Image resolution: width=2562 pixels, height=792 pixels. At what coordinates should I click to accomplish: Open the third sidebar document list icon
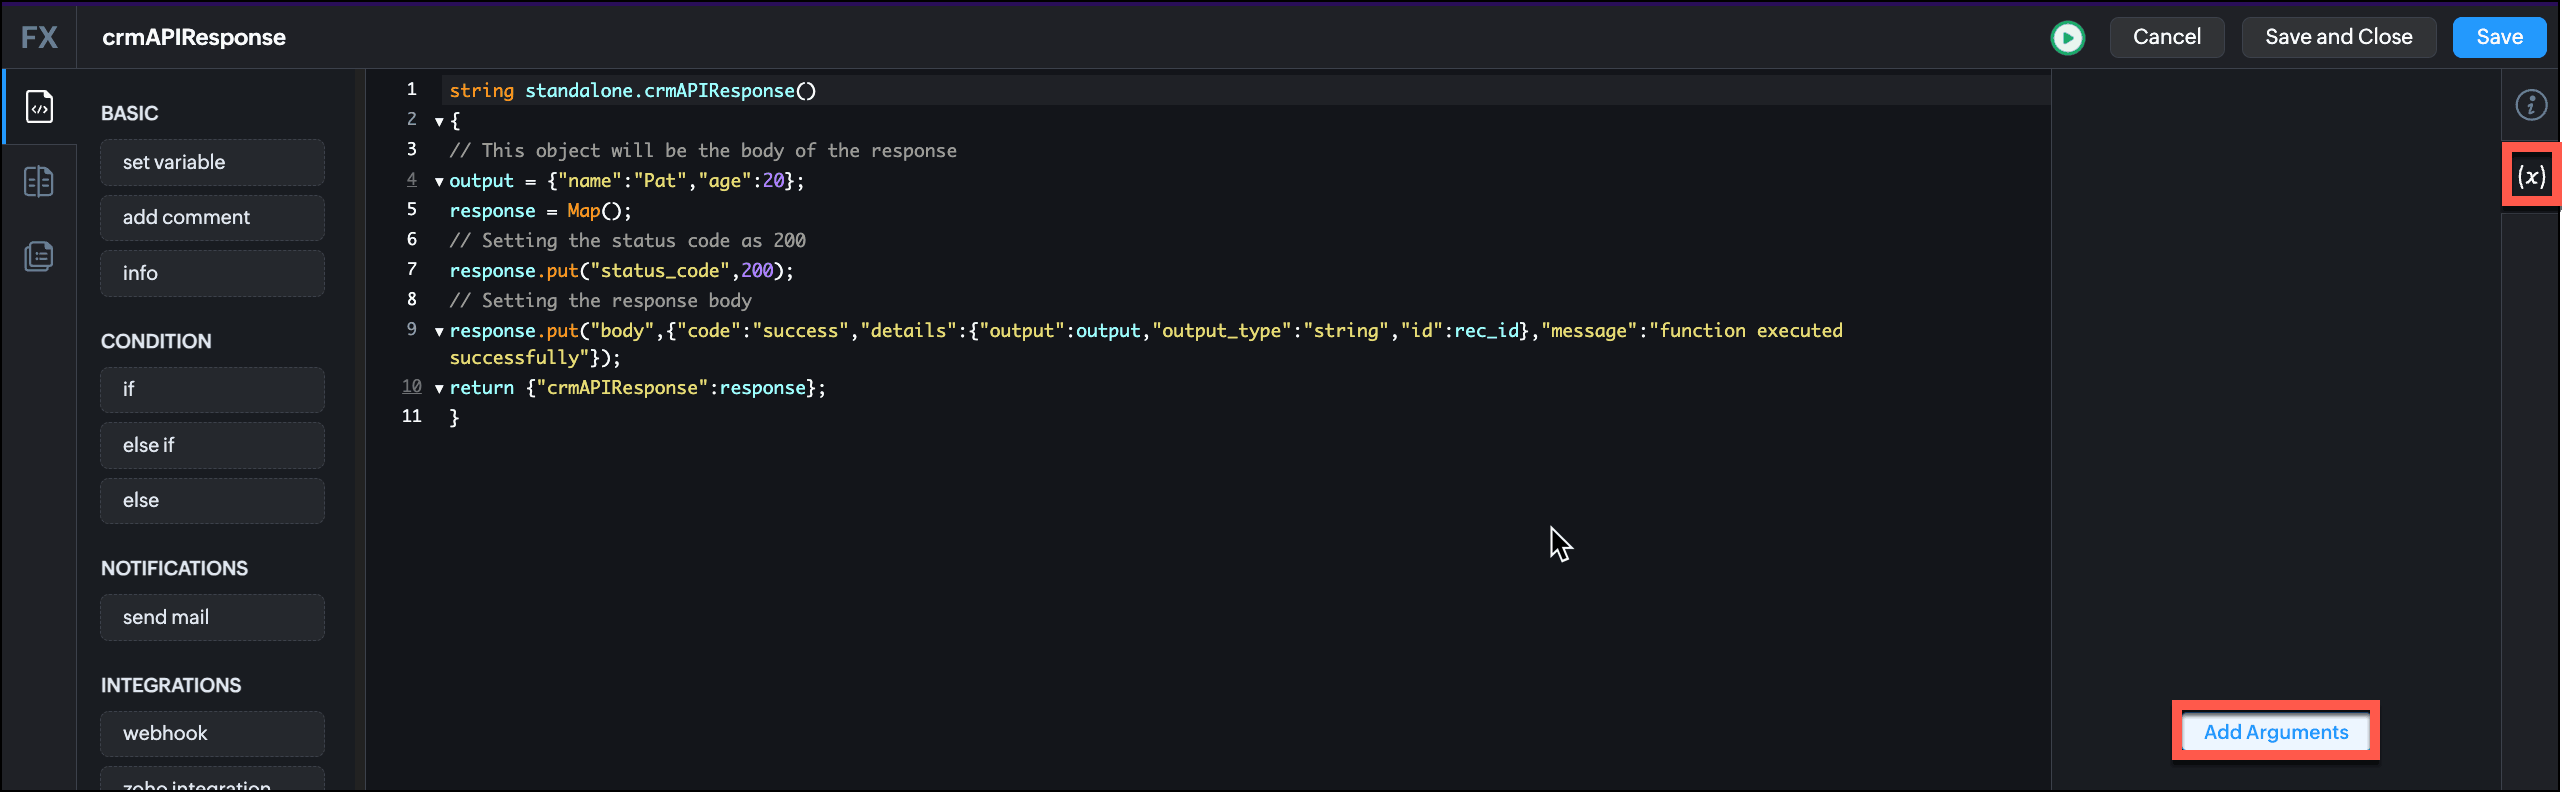pos(39,257)
